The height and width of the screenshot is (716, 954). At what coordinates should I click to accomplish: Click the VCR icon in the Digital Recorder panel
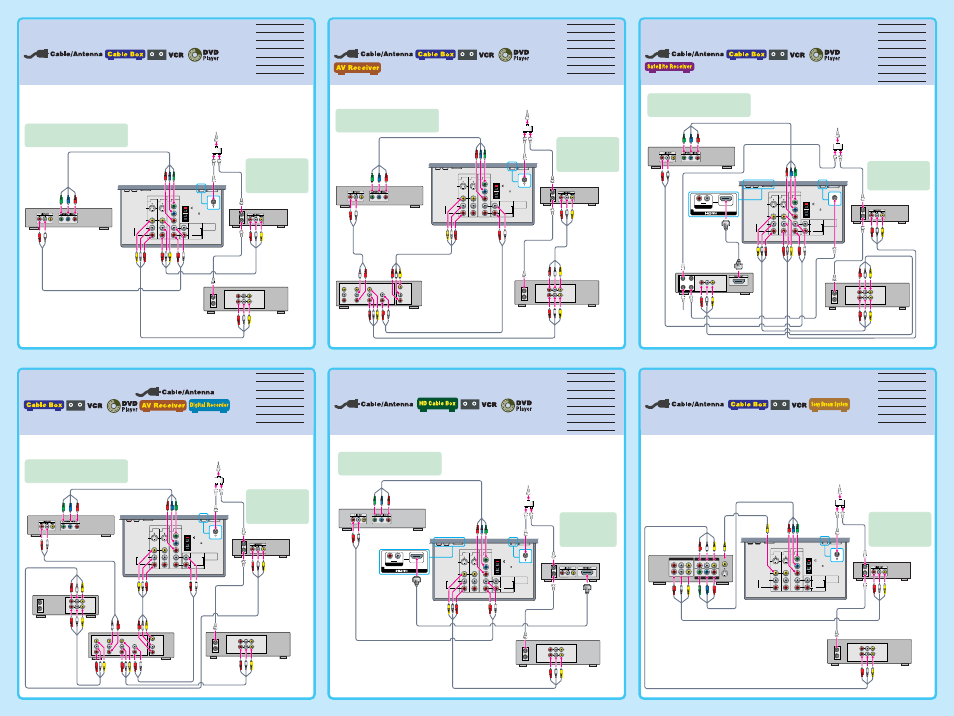(84, 405)
